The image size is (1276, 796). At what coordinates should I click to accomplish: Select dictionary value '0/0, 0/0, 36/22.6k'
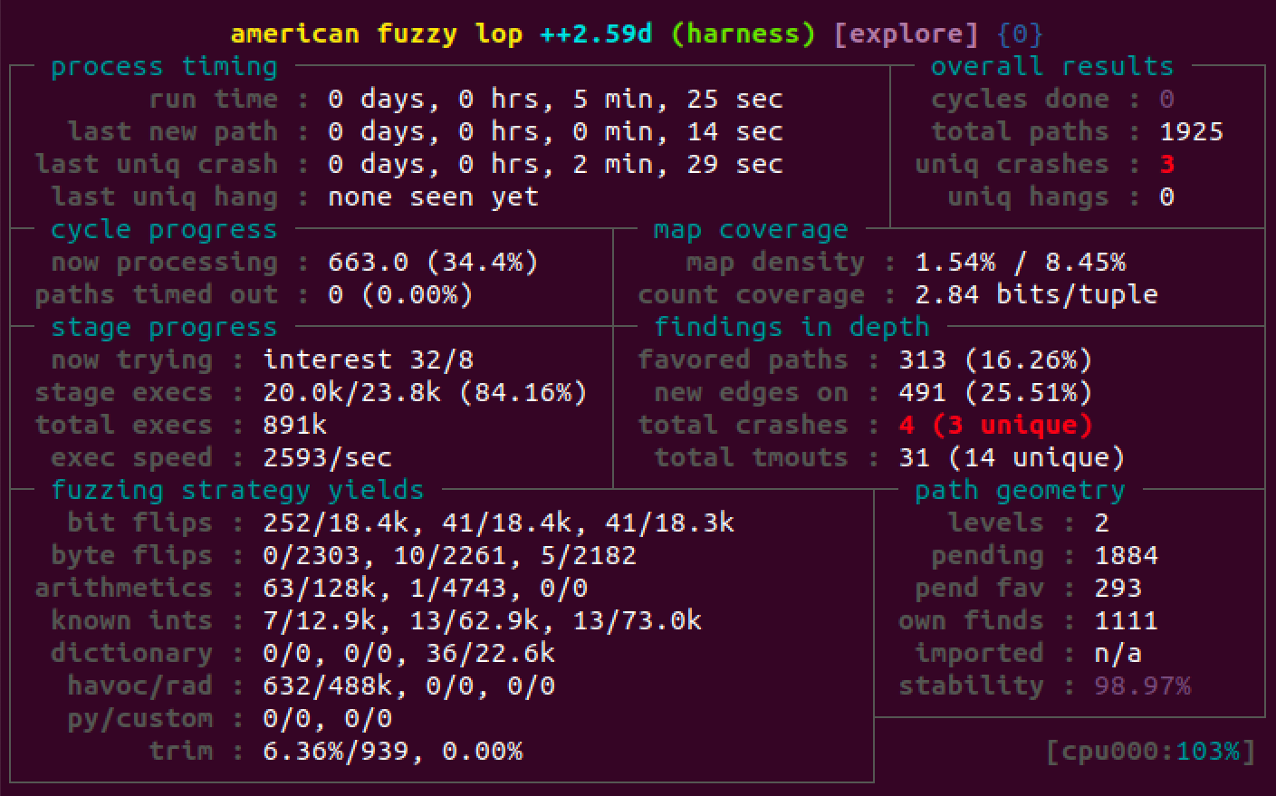pos(408,653)
